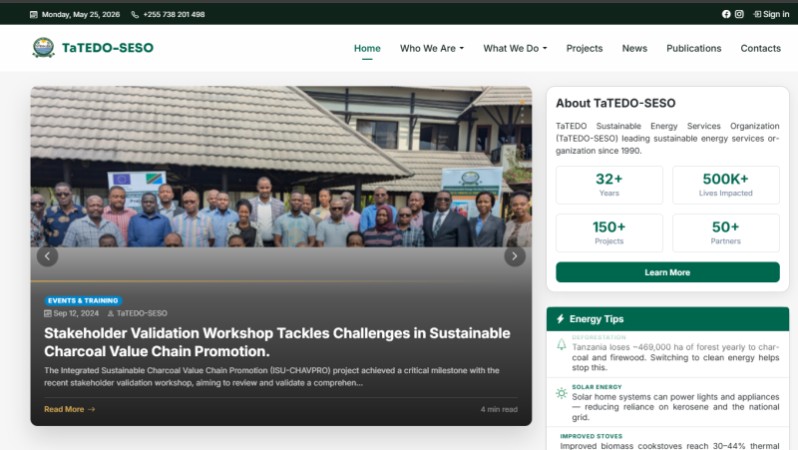798x450 pixels.
Task: Select the Home menu item
Action: (367, 48)
